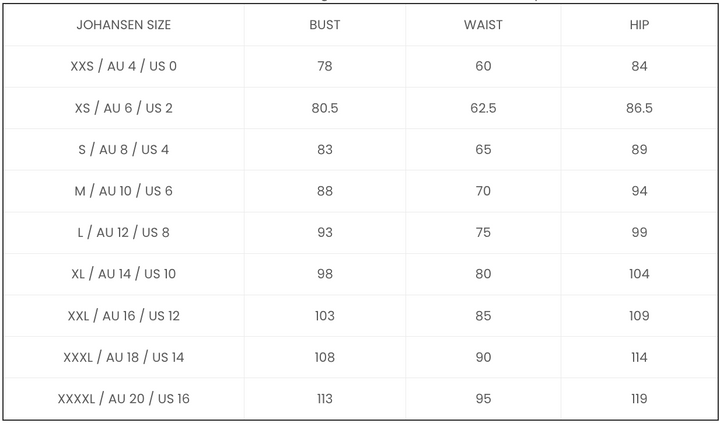Select the L / AU 12 / US 8 size label
The height and width of the screenshot is (426, 720).
(124, 233)
